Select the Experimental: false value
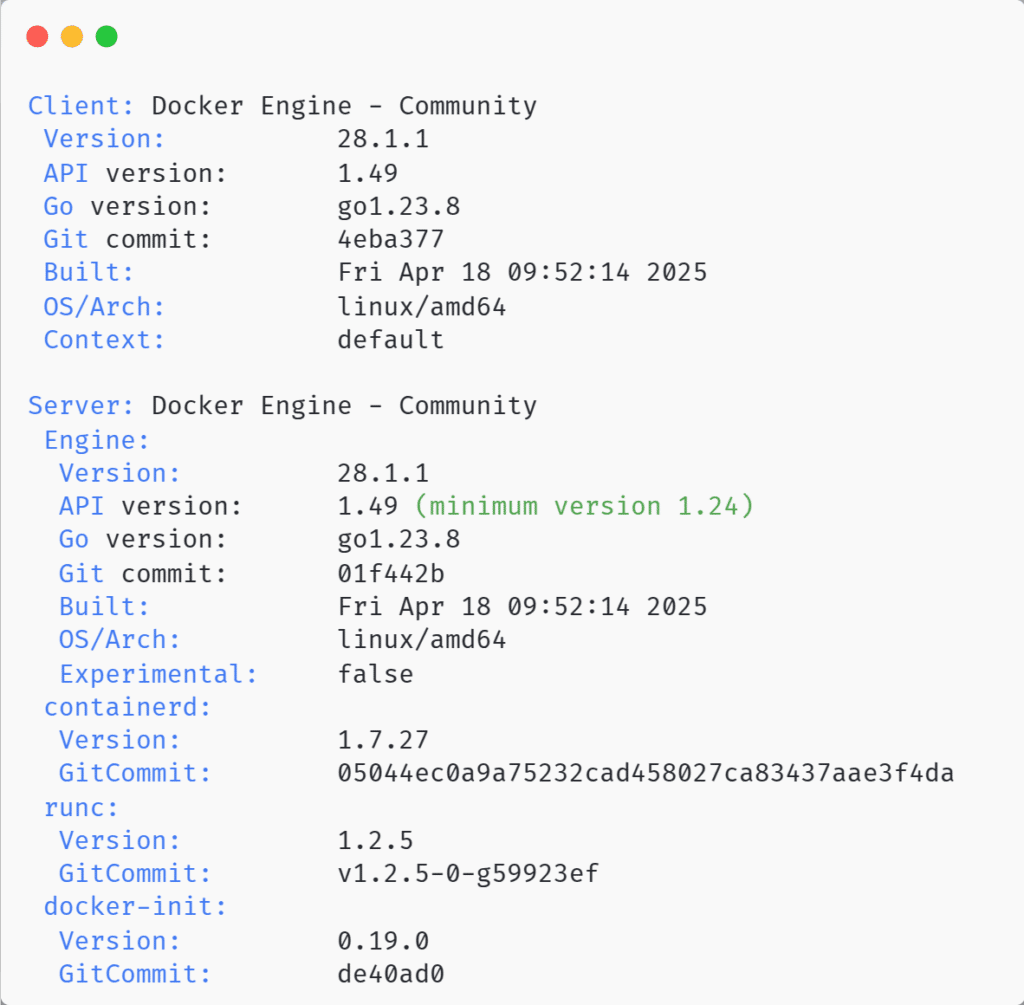Screen dimensions: 1024x1005 pos(375,672)
